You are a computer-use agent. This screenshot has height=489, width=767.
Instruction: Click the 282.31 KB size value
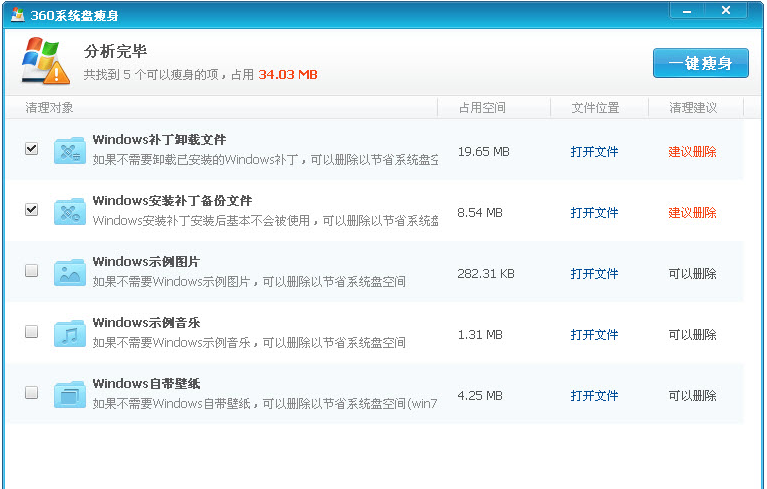pos(486,273)
